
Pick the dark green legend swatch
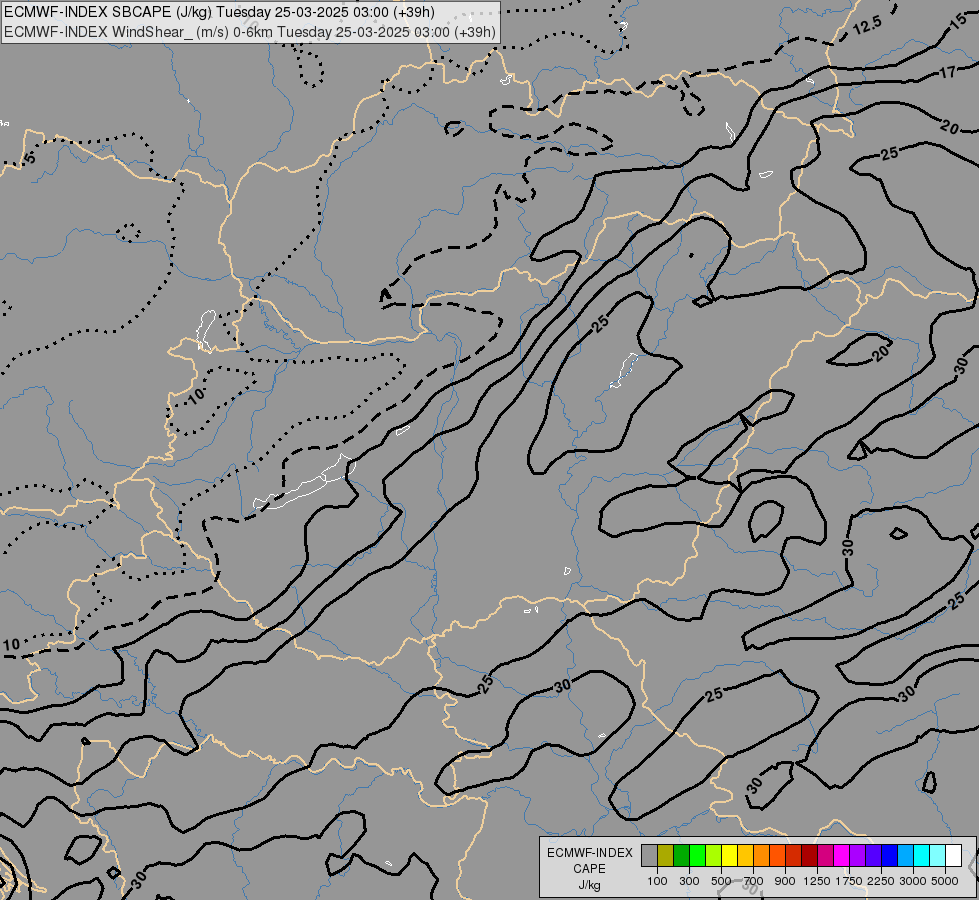(x=681, y=855)
